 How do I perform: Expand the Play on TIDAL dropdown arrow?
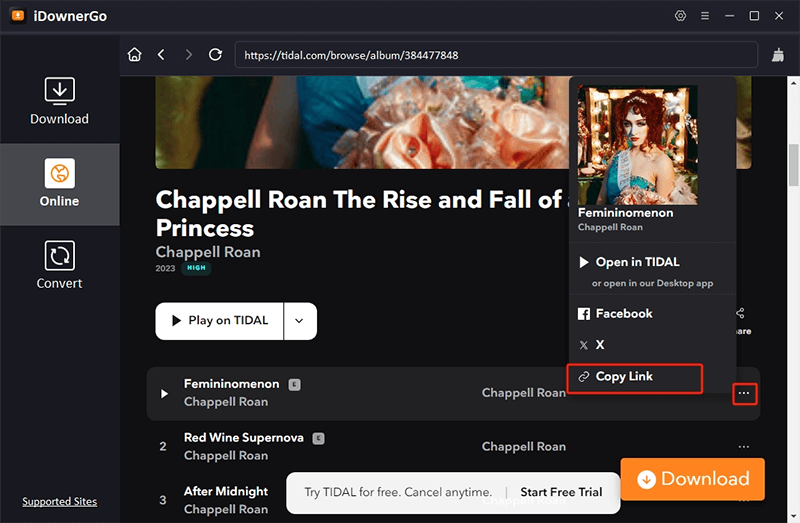(x=300, y=321)
